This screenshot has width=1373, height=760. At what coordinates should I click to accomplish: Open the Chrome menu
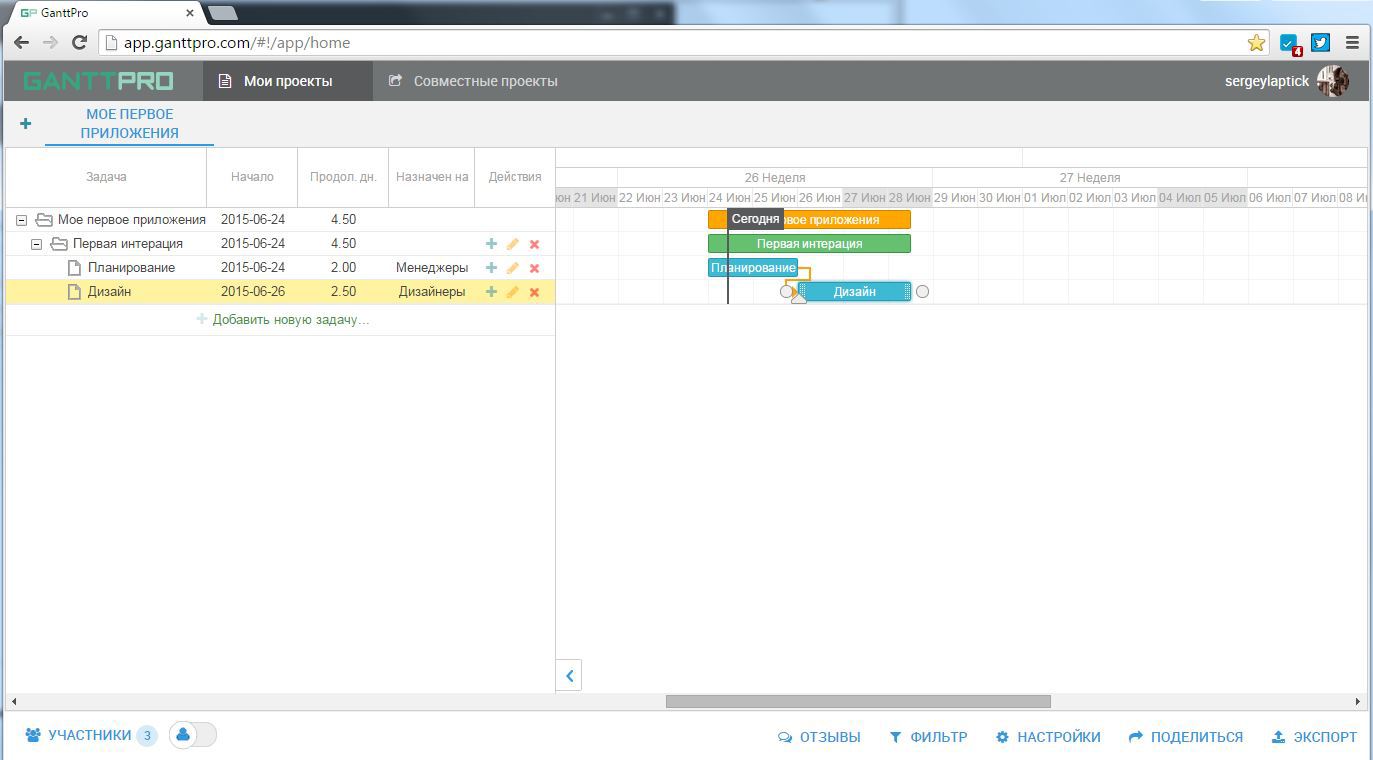[x=1352, y=42]
